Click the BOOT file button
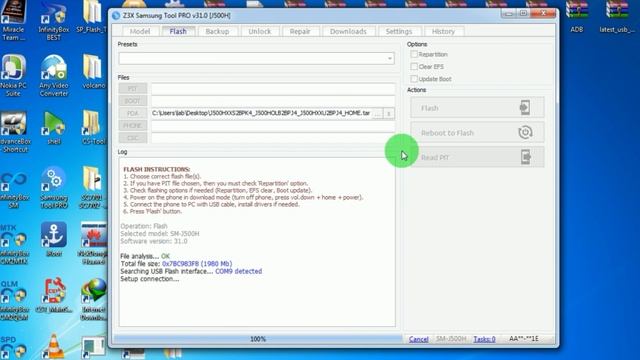 [x=133, y=101]
